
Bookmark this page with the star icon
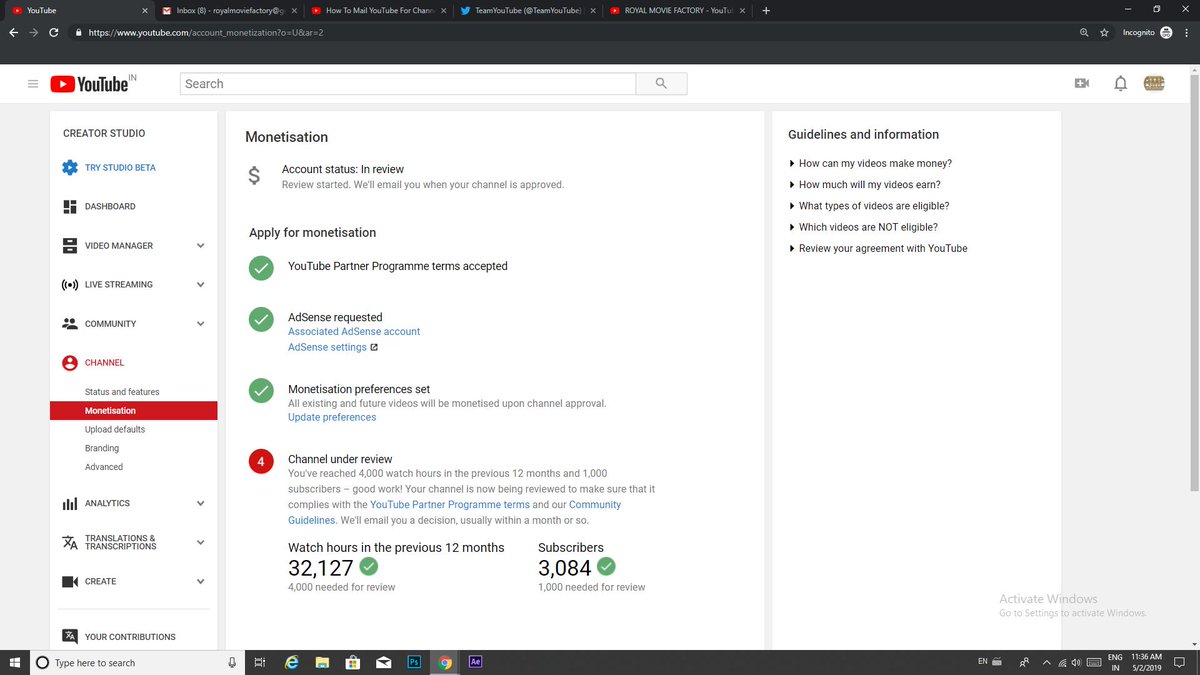1104,32
